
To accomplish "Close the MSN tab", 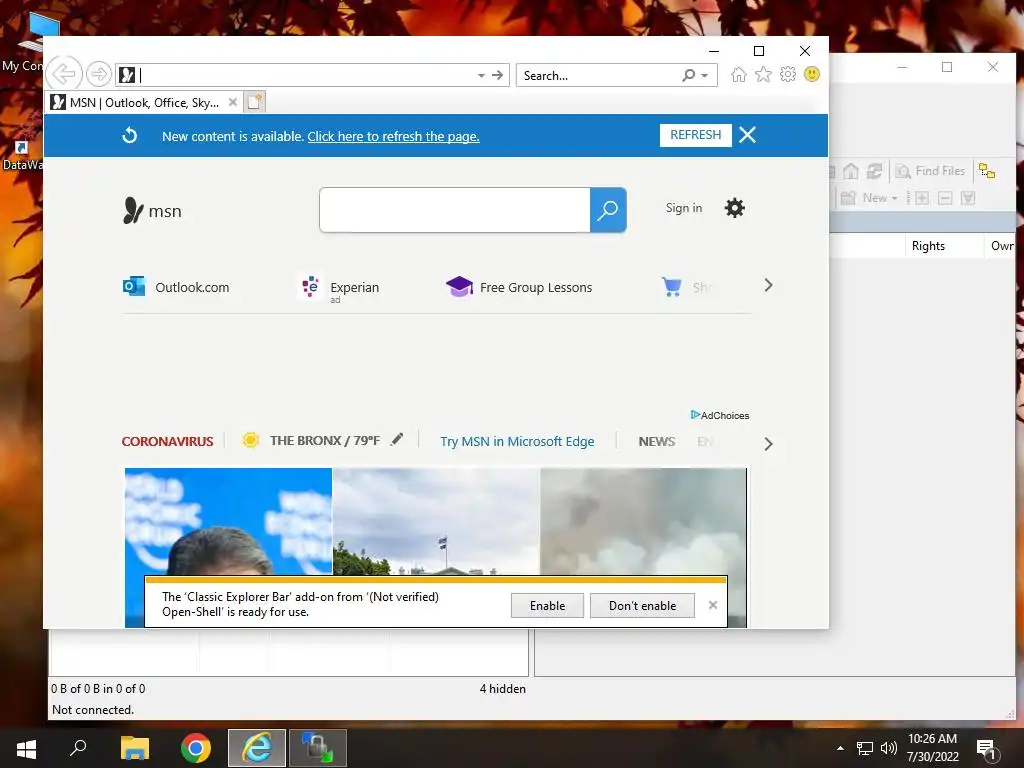I will [232, 103].
